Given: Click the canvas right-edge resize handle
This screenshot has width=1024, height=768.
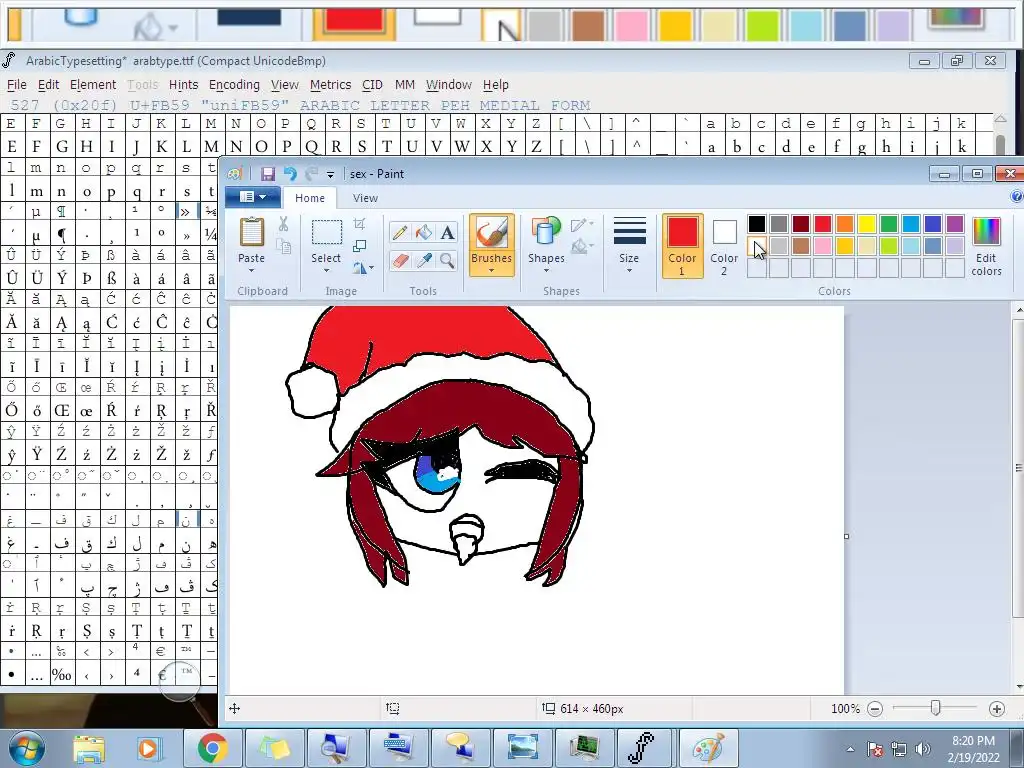Looking at the screenshot, I should [846, 536].
